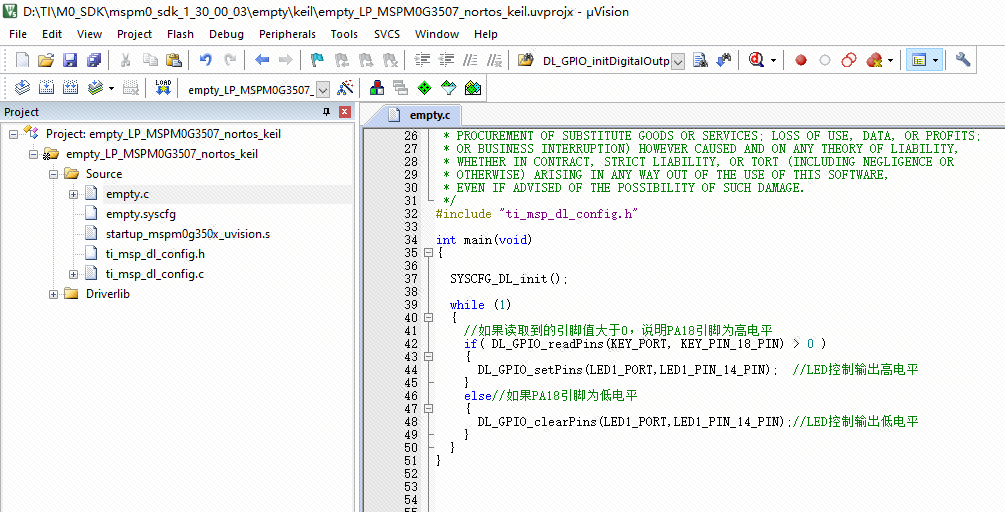Image resolution: width=1005 pixels, height=512 pixels.
Task: Paste from the clipboard
Action: 174,60
